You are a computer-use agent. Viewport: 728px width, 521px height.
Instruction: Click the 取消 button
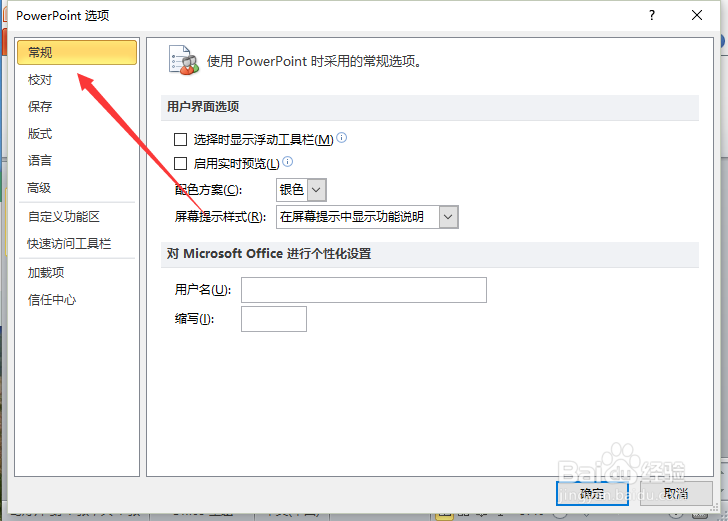676,494
